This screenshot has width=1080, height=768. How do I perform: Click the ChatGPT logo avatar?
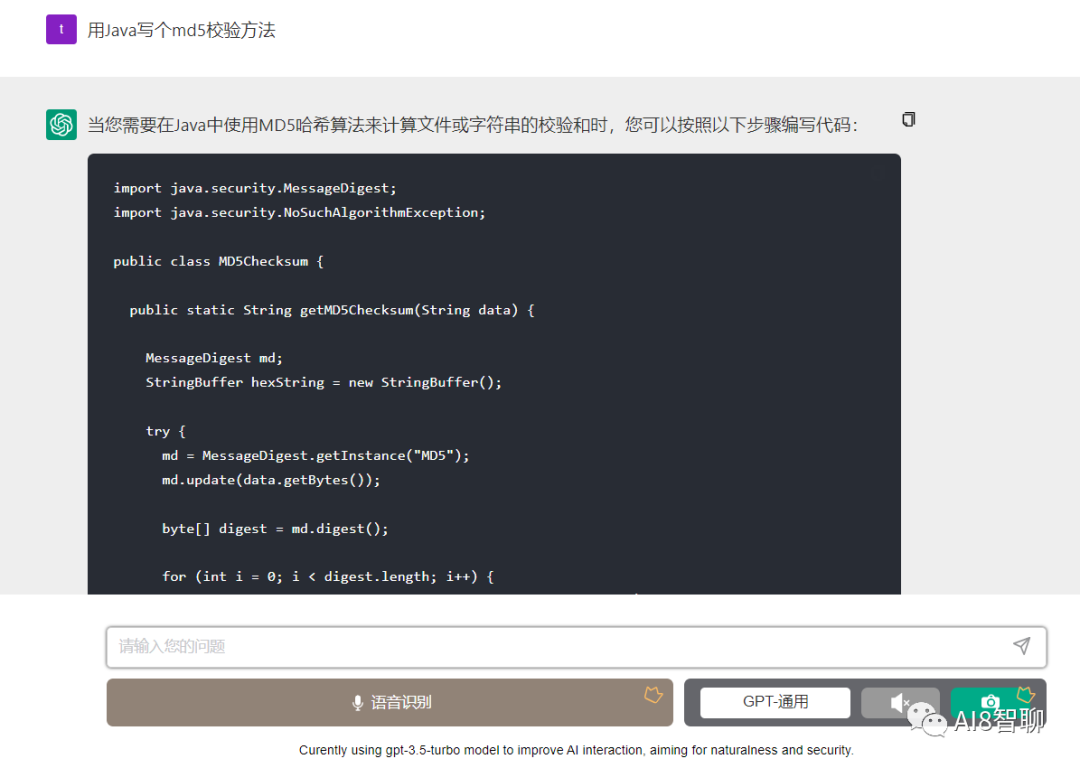[61, 124]
